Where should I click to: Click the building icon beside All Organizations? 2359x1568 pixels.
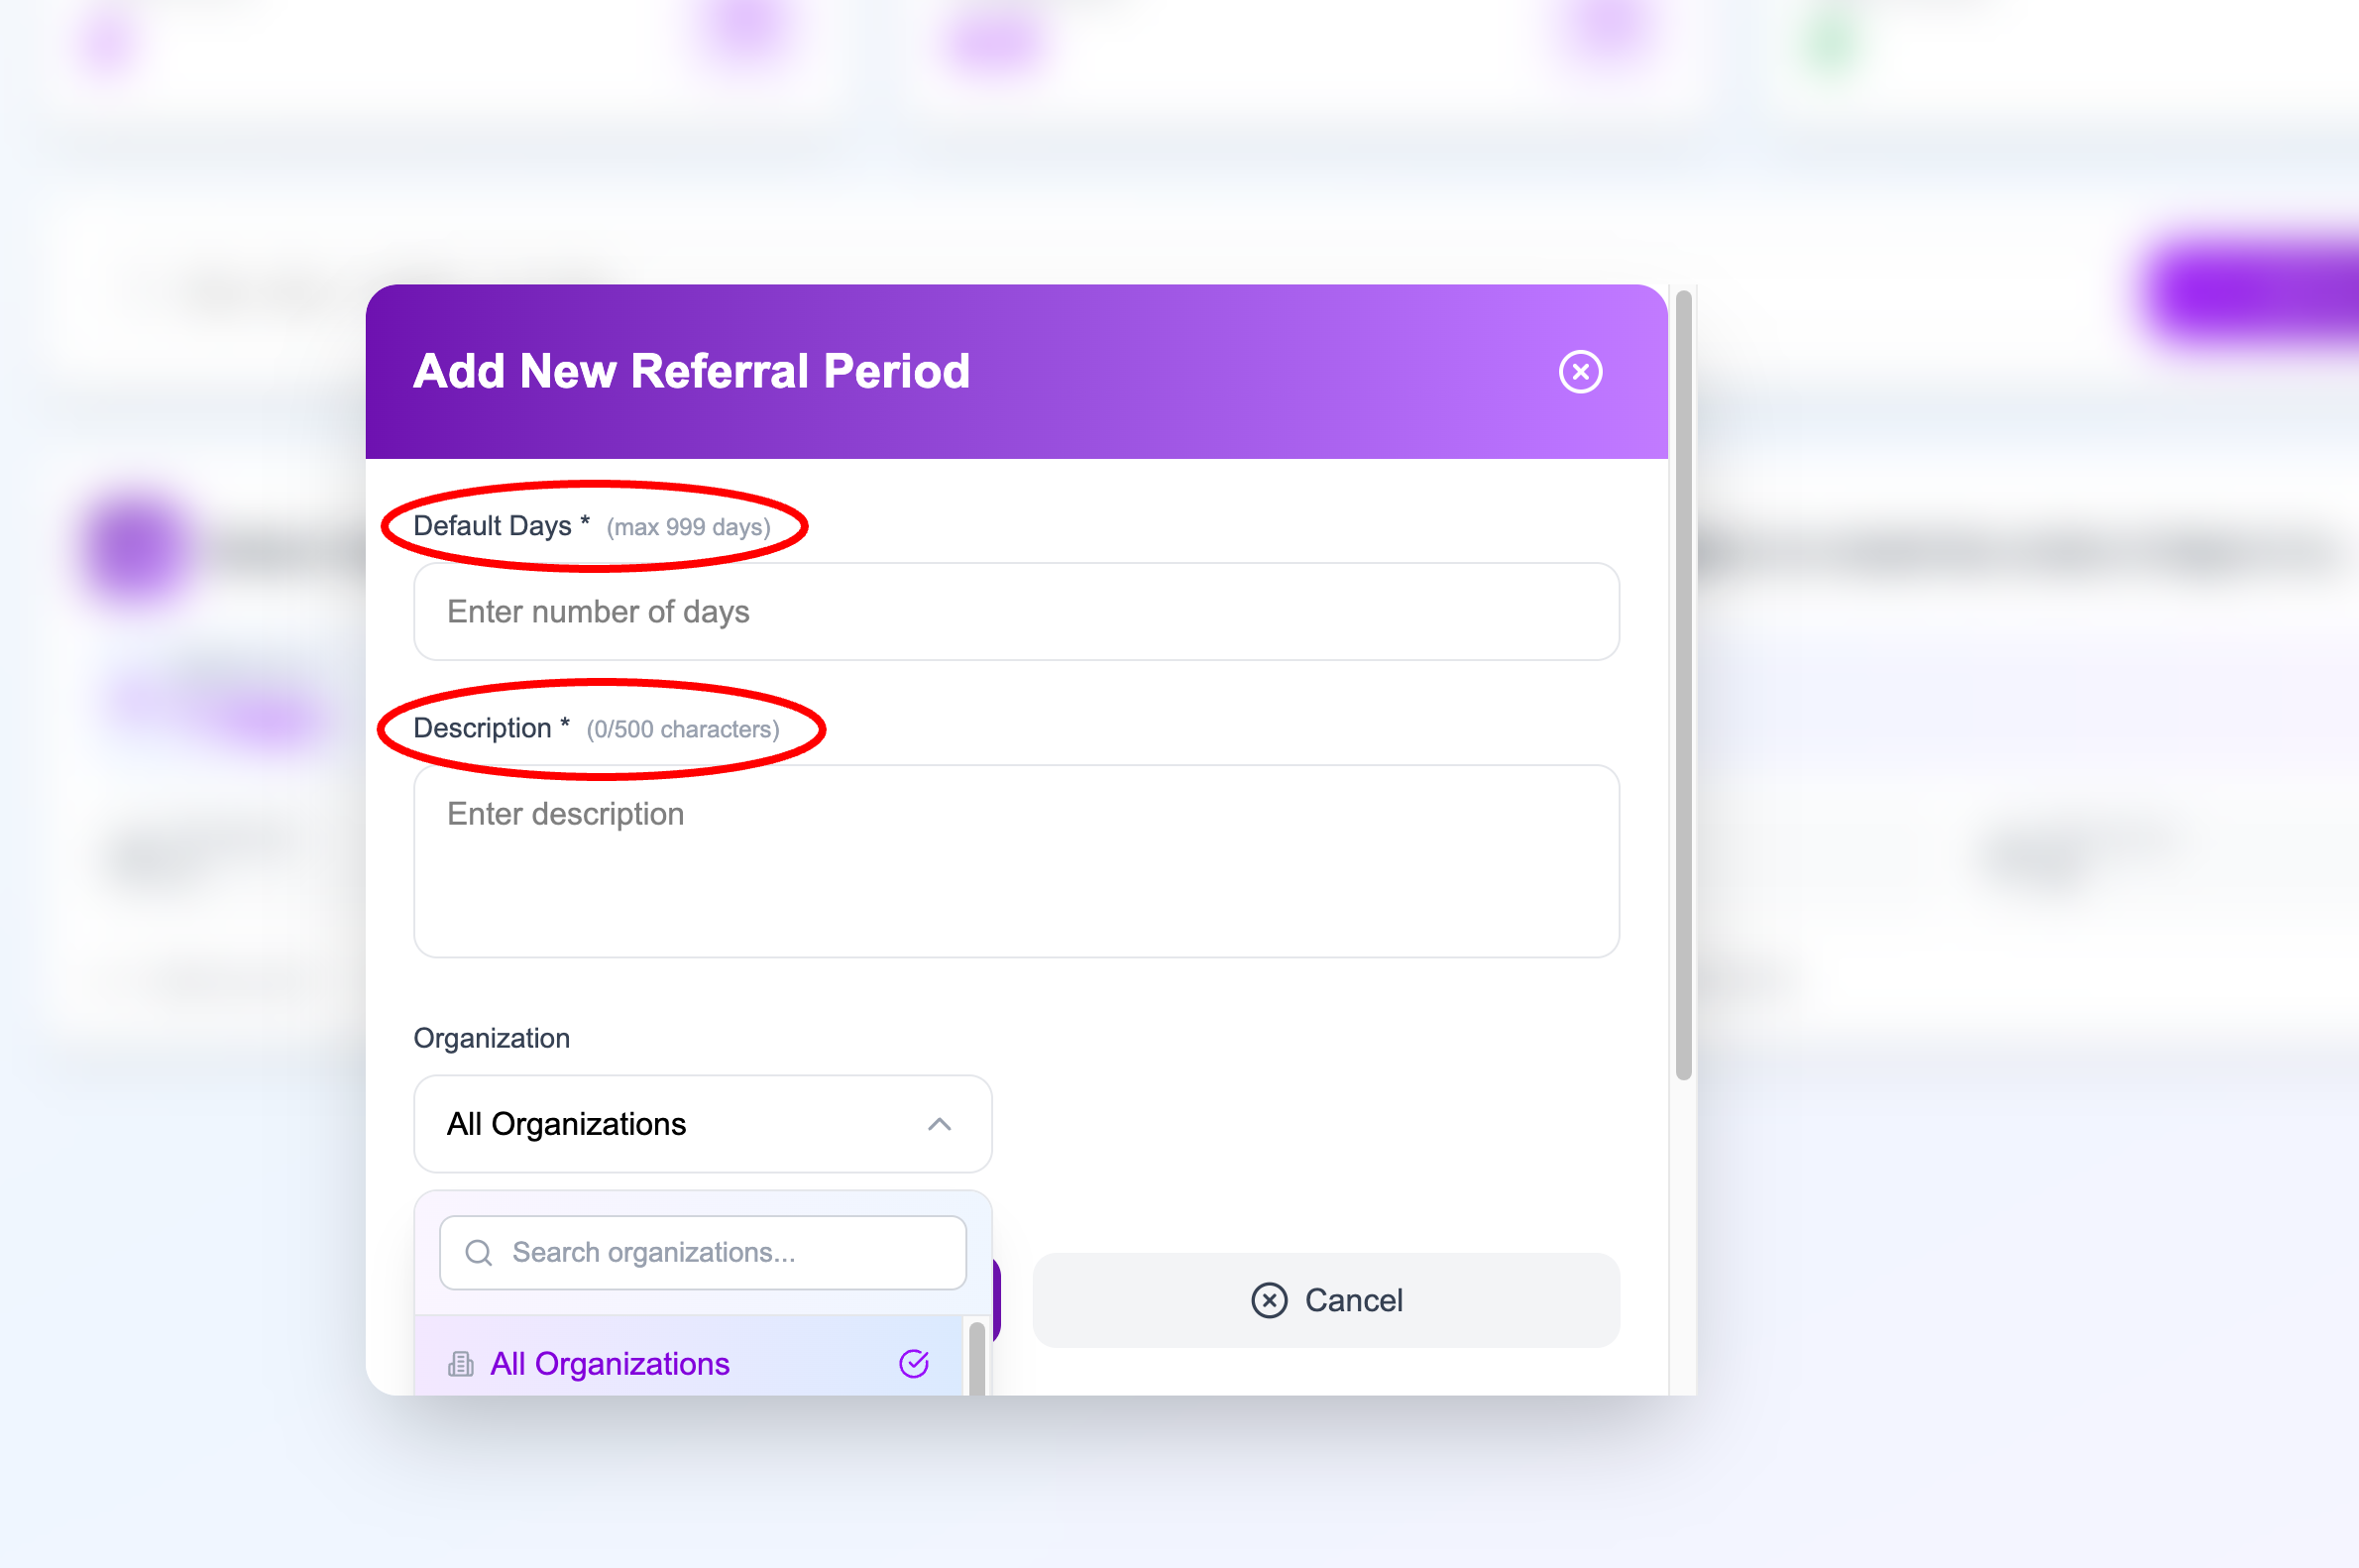tap(461, 1364)
